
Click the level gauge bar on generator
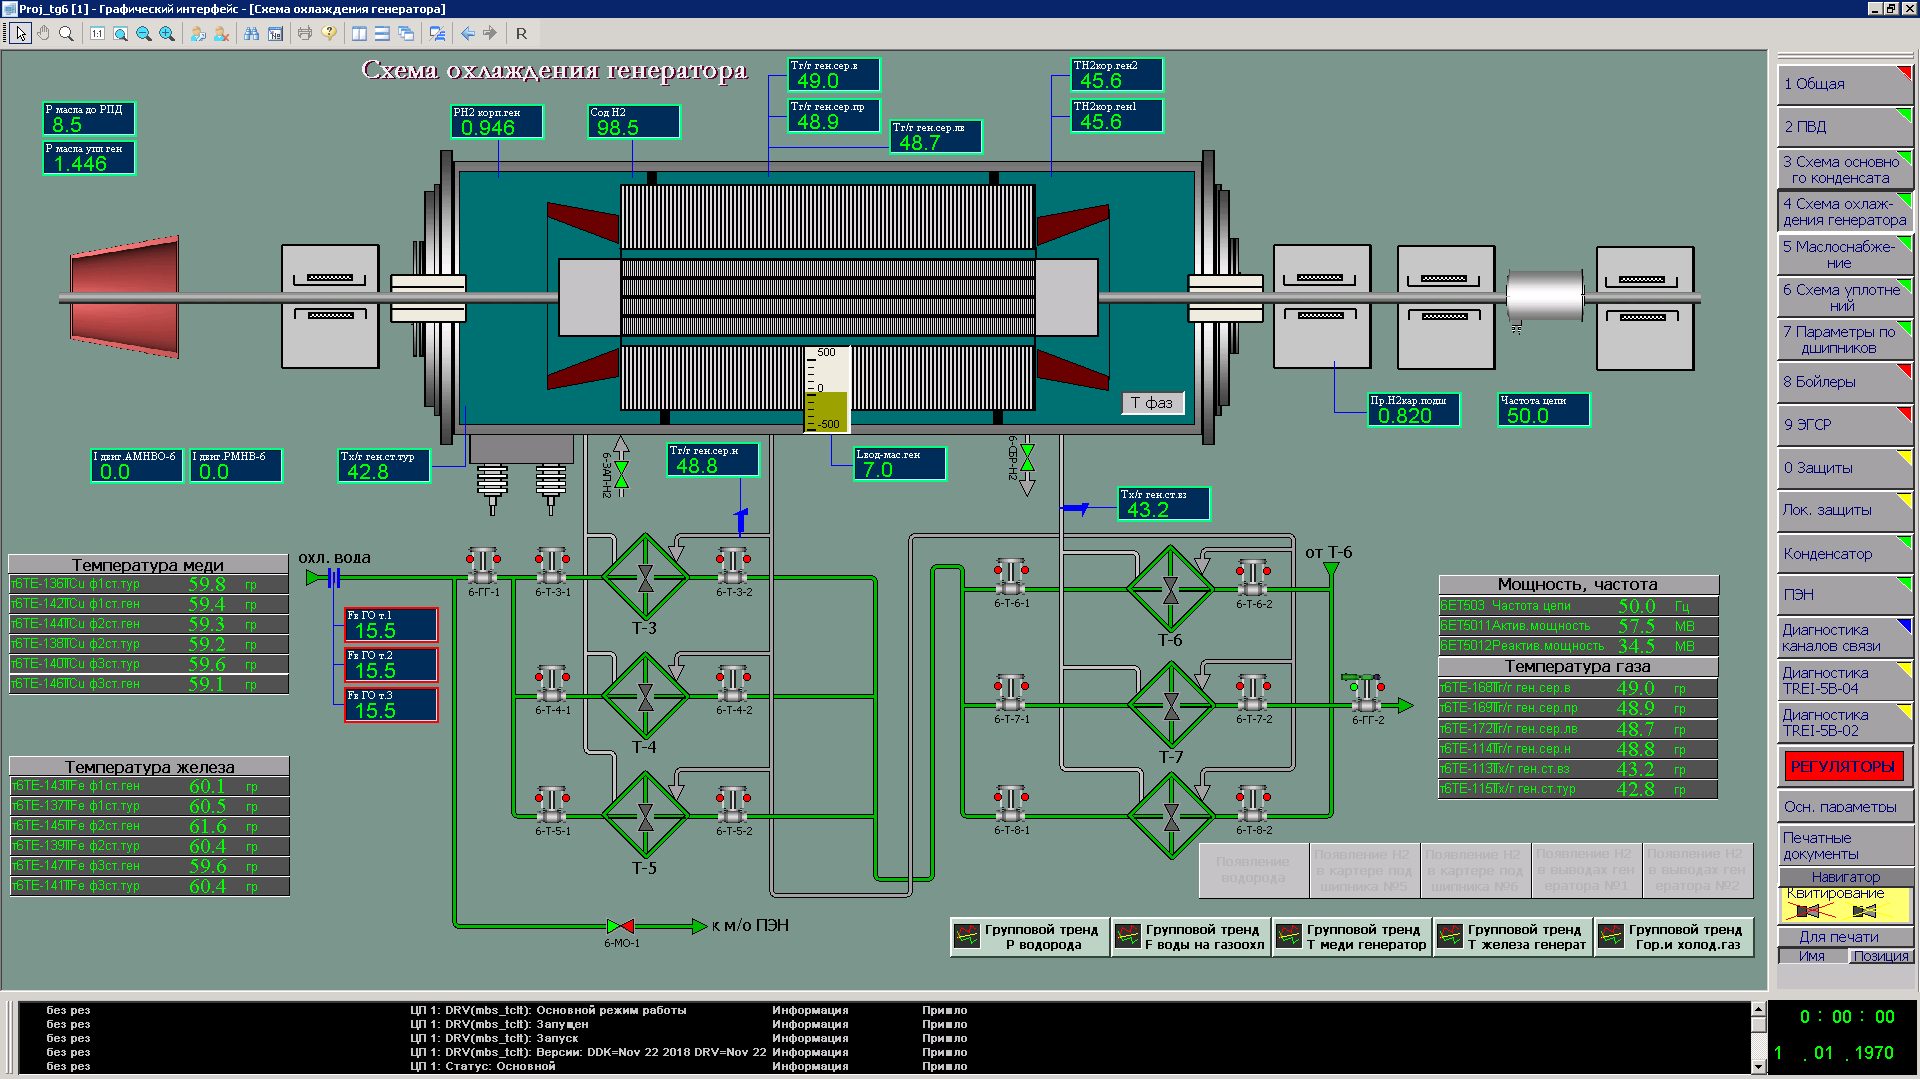[x=826, y=390]
